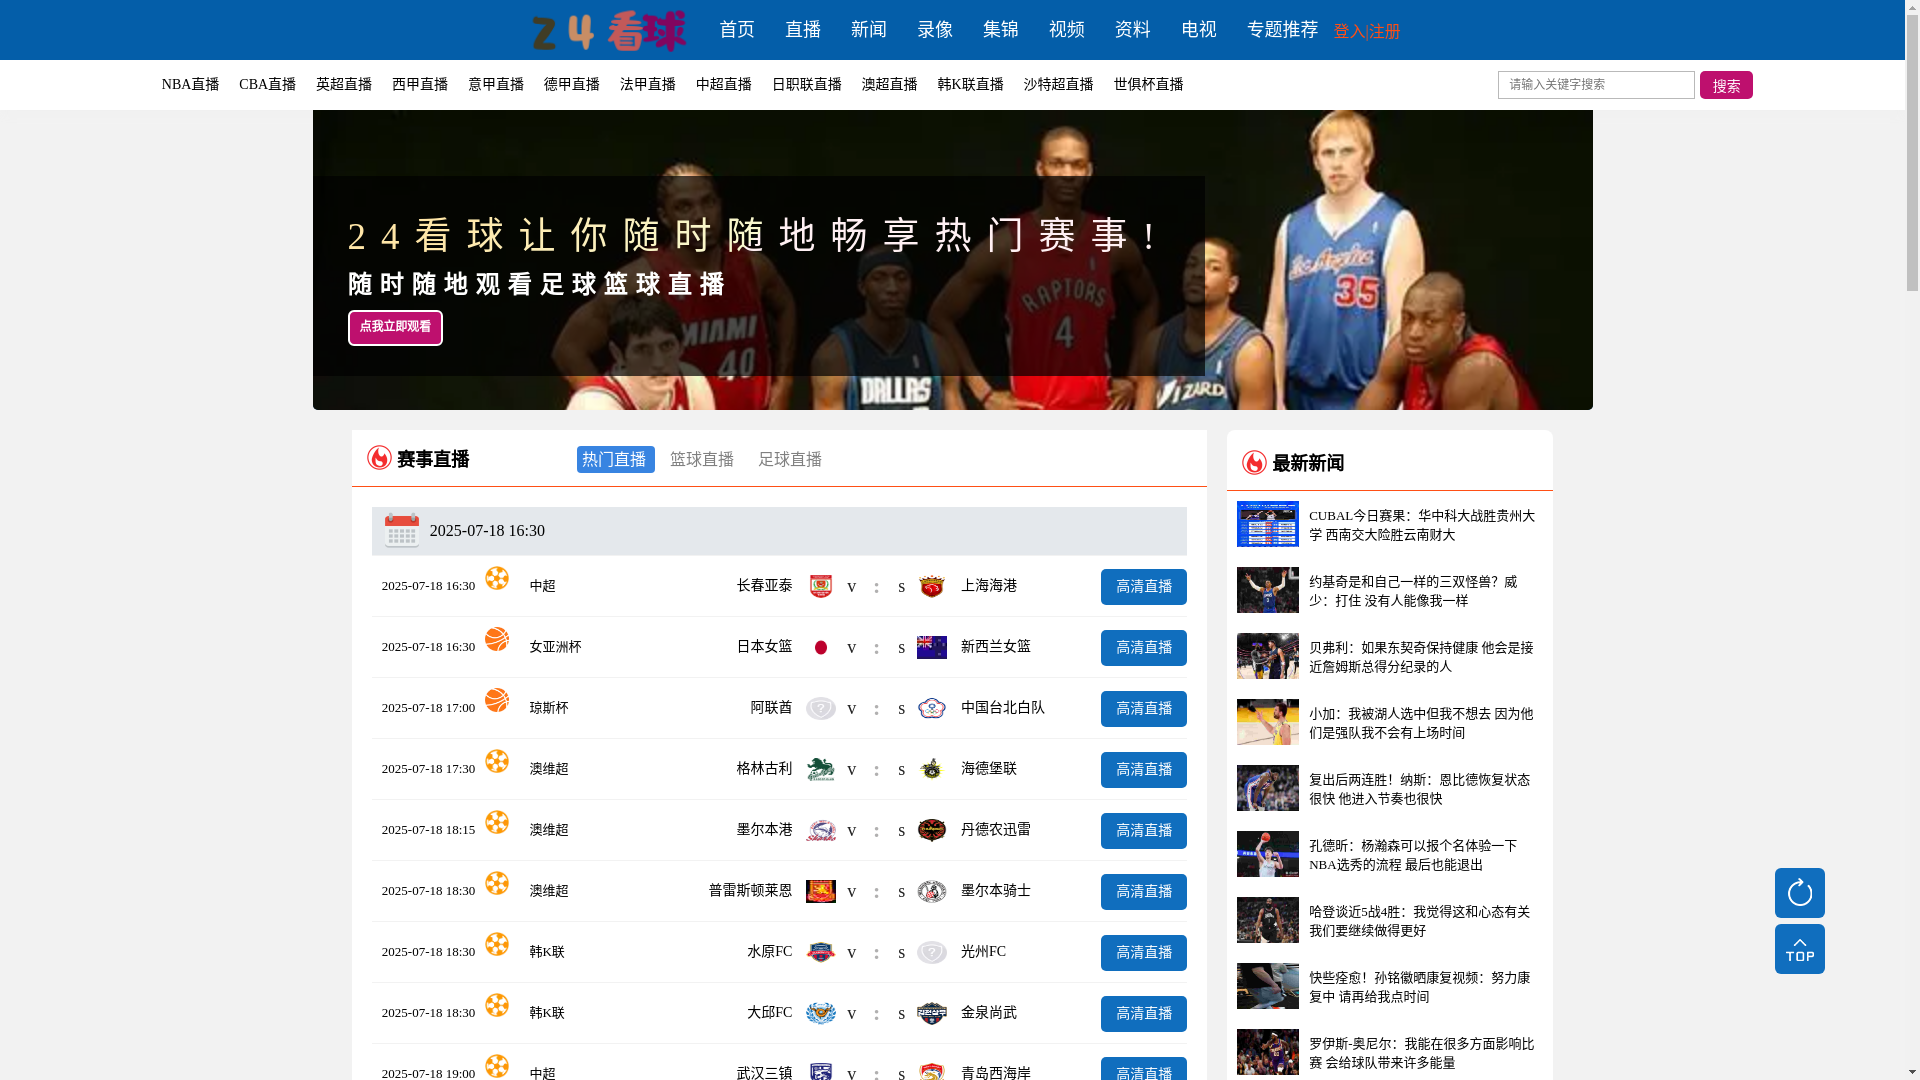Click the 水原FC team logo
Viewport: 1920px width, 1080px height.
821,952
